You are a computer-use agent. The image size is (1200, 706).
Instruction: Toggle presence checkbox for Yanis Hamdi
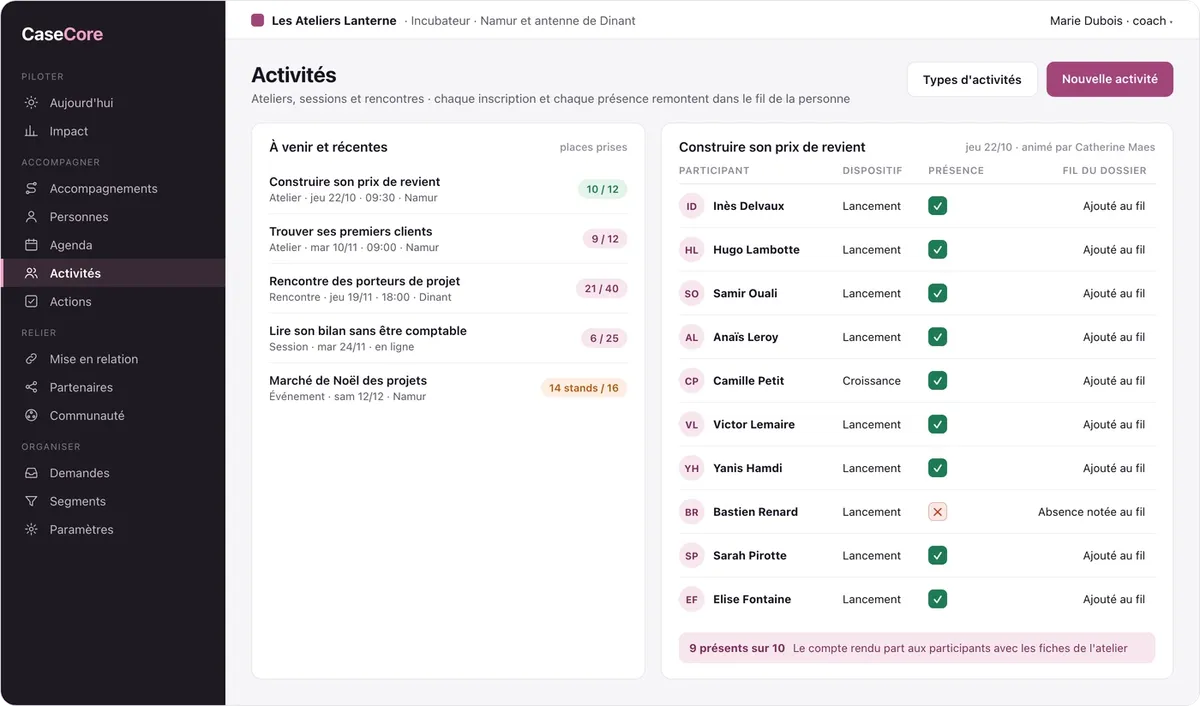(937, 468)
